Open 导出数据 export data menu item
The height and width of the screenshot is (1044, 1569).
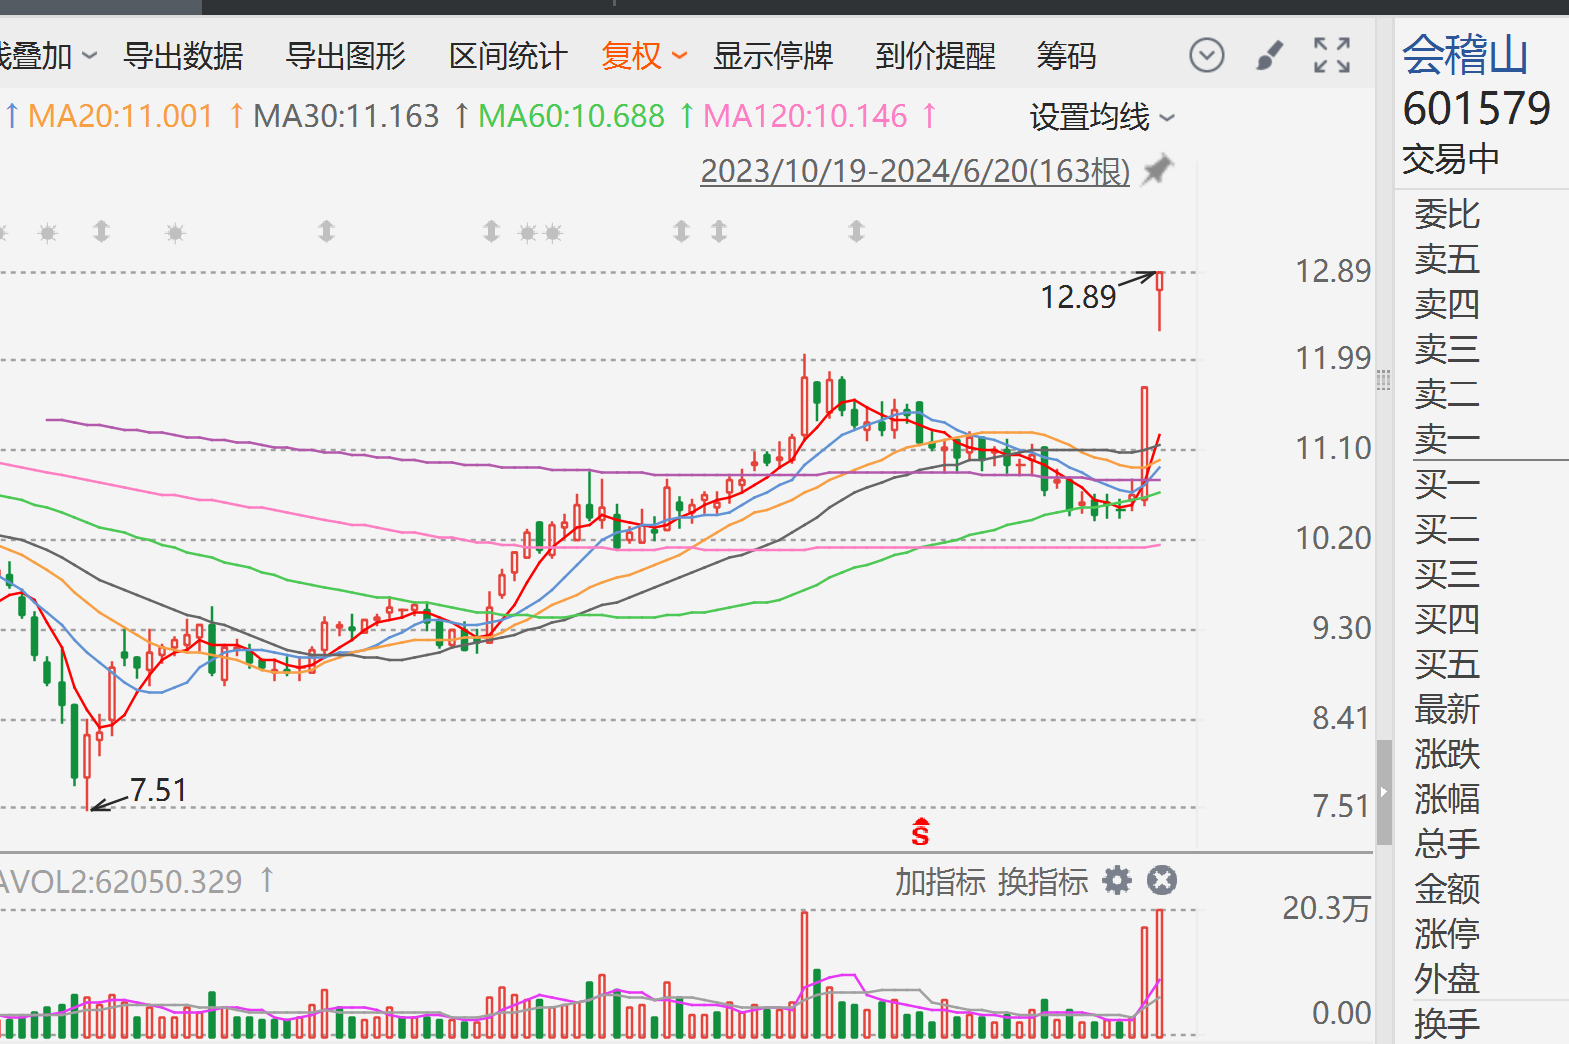(183, 56)
